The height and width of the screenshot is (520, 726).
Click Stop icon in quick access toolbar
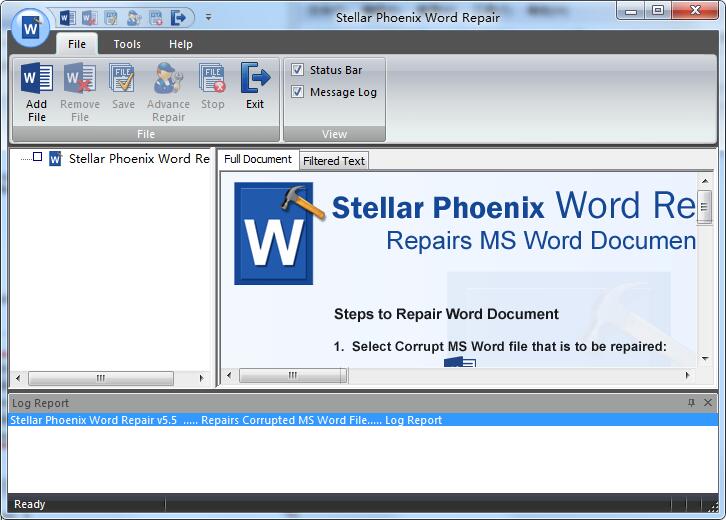tap(156, 18)
